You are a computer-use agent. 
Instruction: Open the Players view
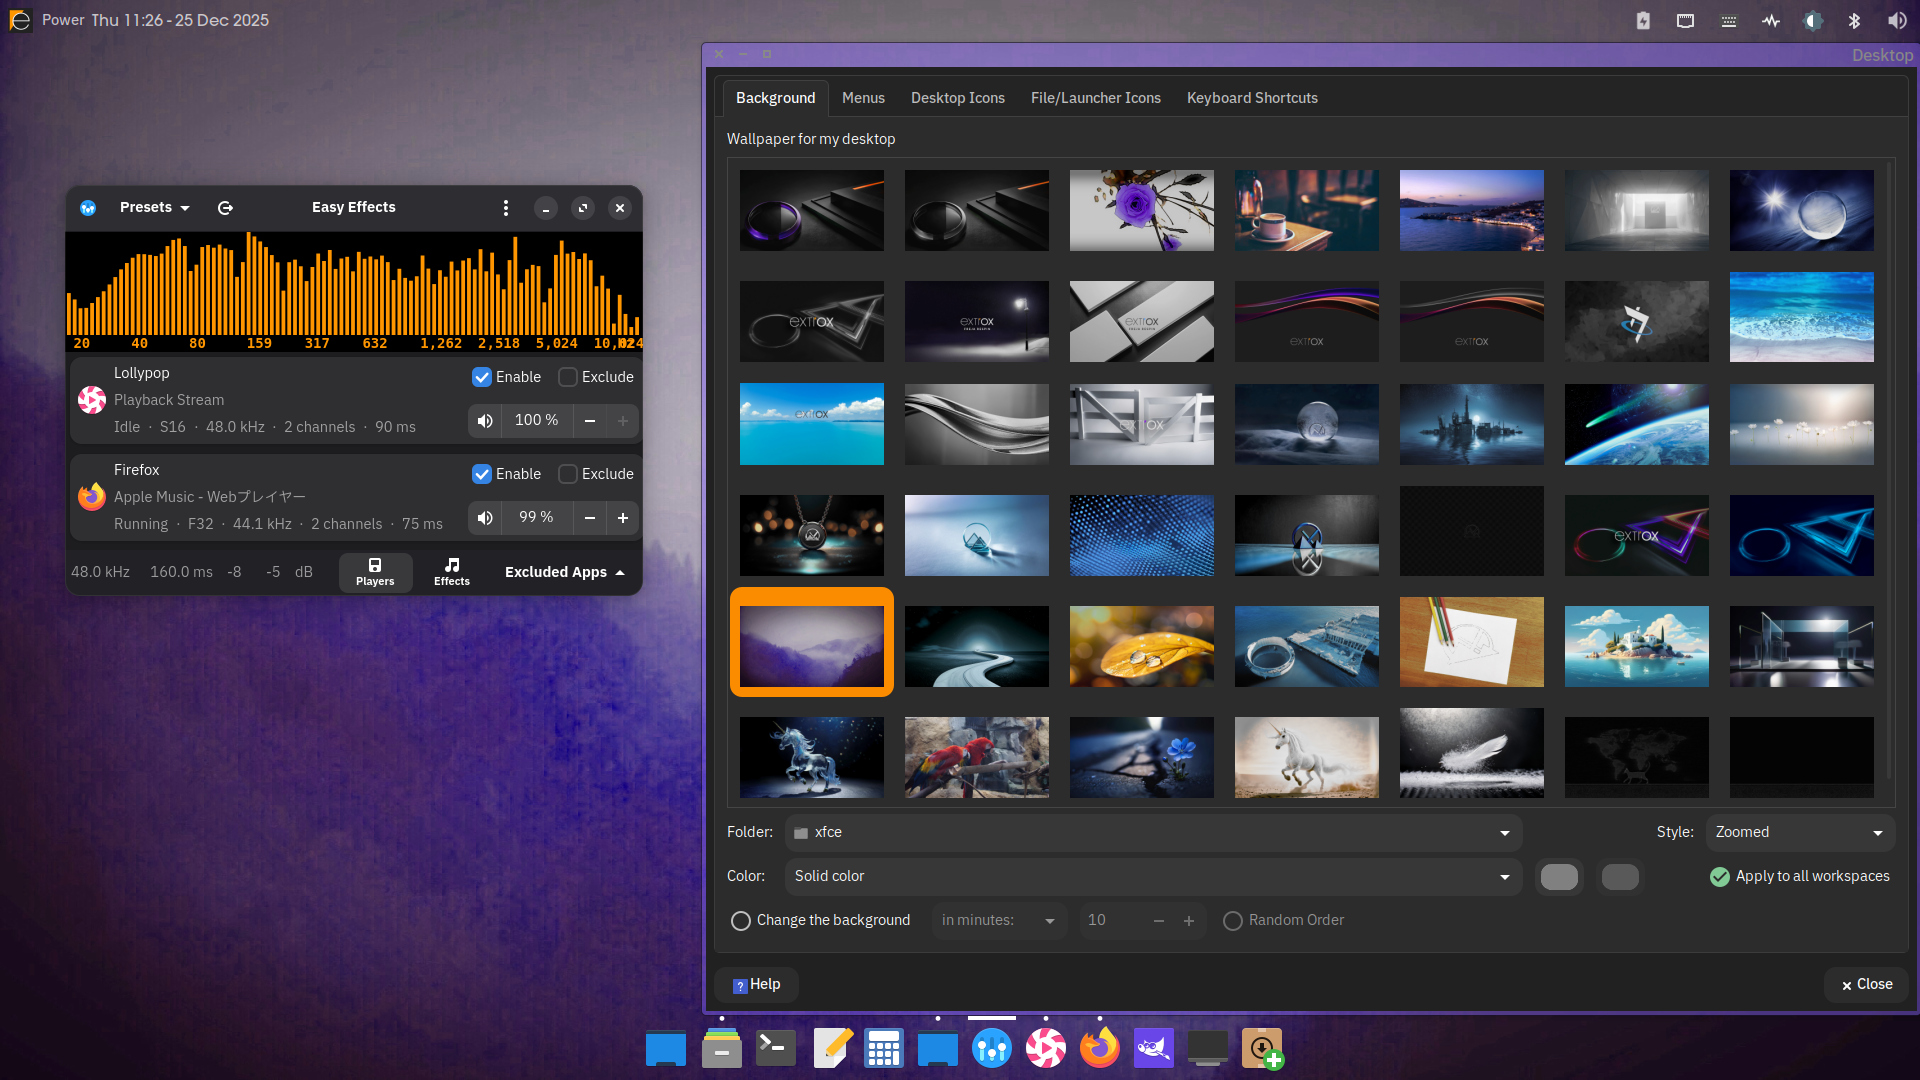[x=375, y=572]
